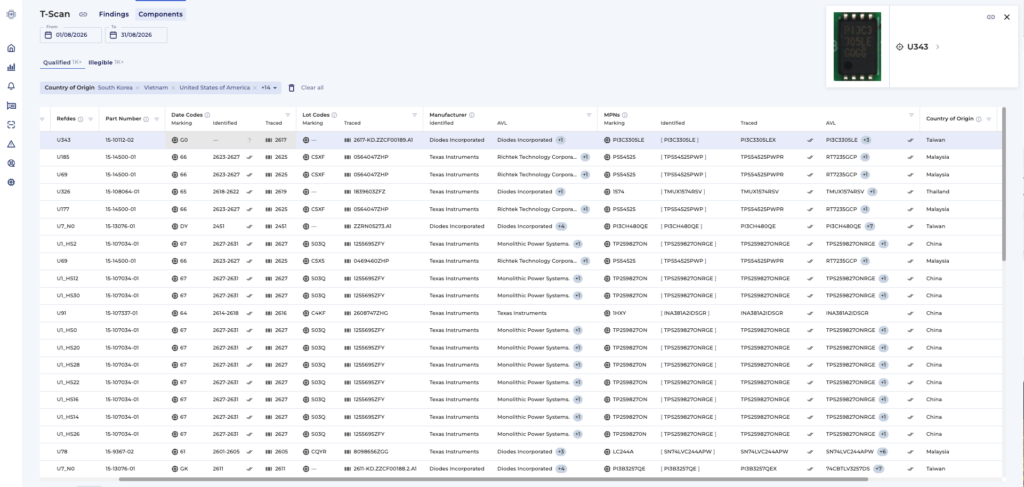Viewport: 1024px width, 487px height.
Task: Remove the United States of America filter
Action: (255, 87)
